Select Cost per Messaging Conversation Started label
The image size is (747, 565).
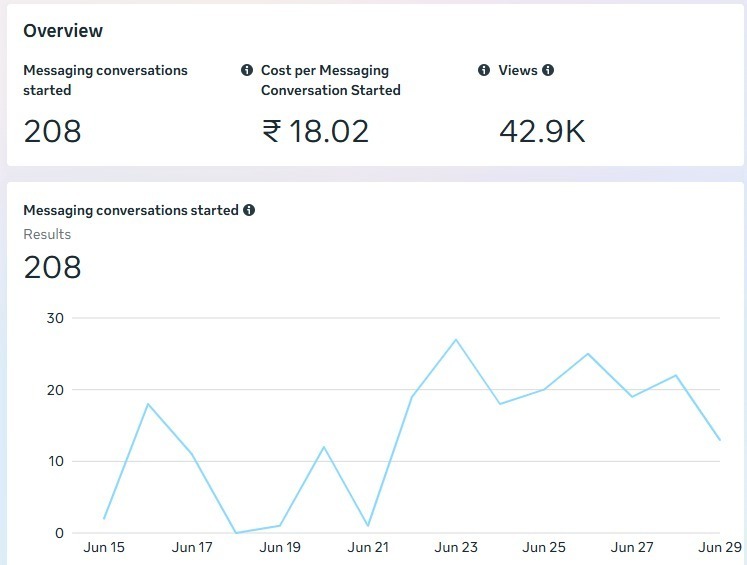[x=331, y=80]
